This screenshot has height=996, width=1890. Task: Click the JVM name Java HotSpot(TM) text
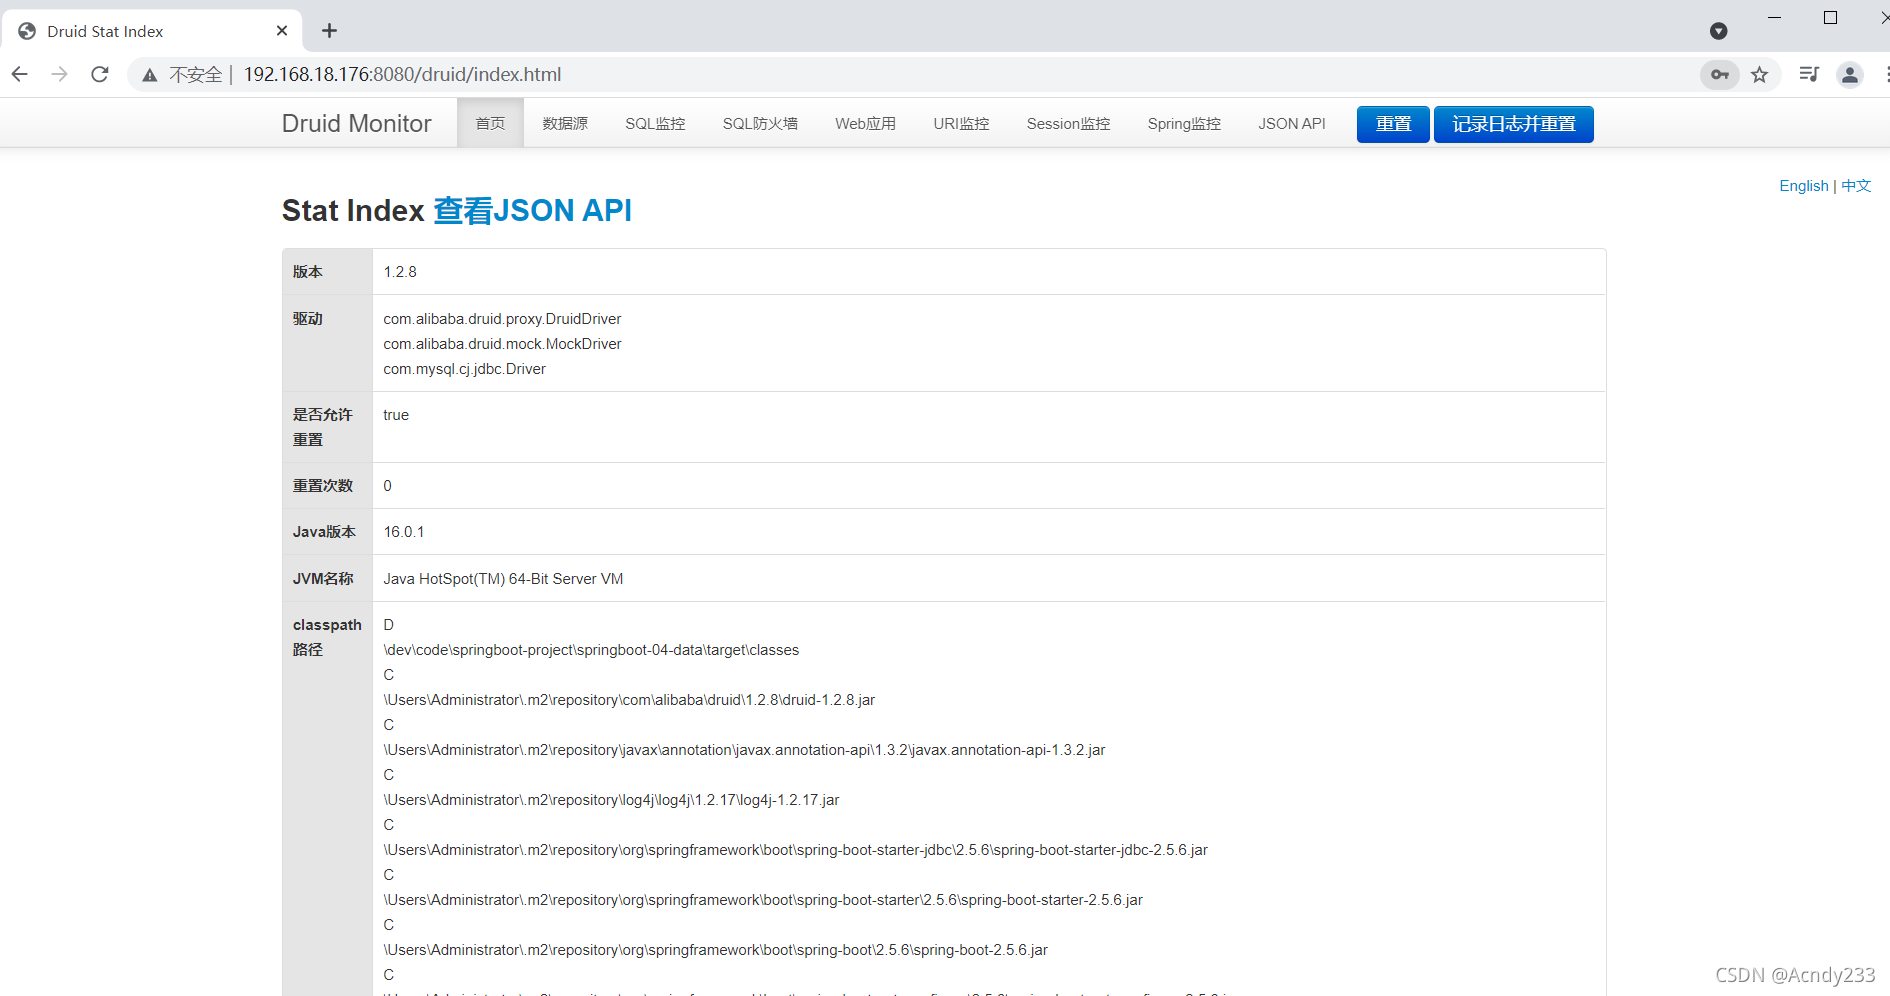[503, 579]
